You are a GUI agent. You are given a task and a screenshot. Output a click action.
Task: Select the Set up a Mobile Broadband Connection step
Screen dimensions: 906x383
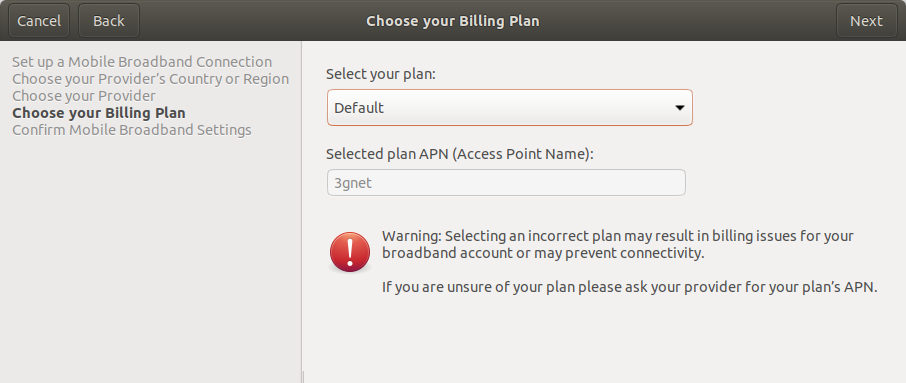[142, 62]
